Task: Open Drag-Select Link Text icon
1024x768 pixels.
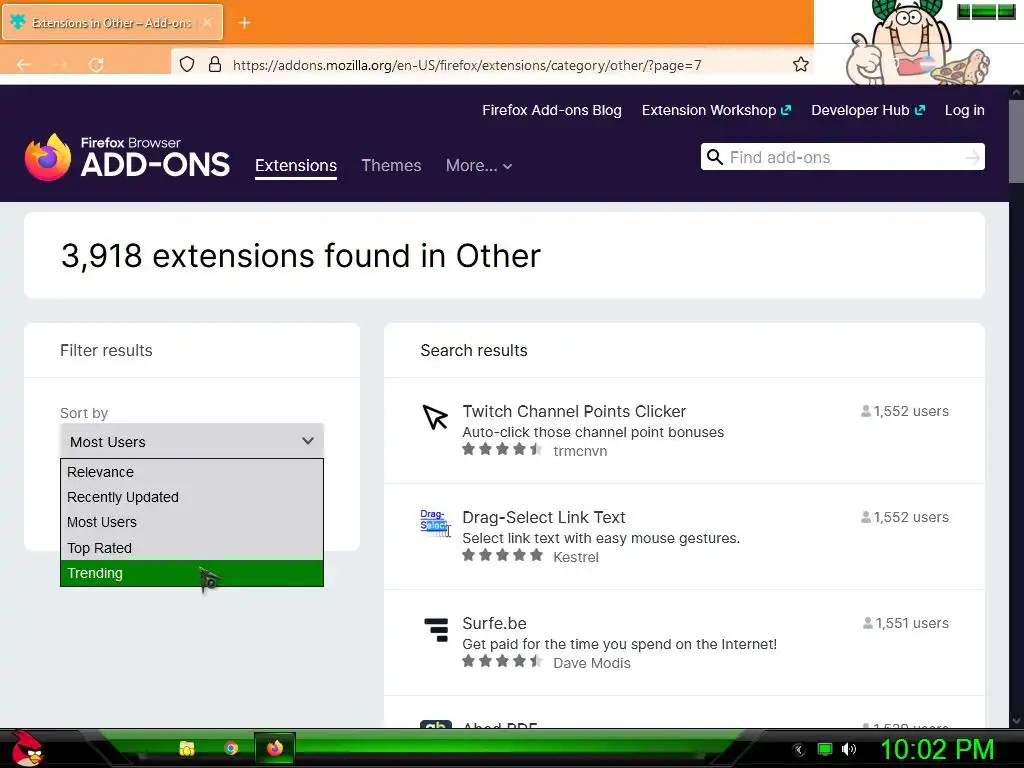Action: pyautogui.click(x=435, y=523)
